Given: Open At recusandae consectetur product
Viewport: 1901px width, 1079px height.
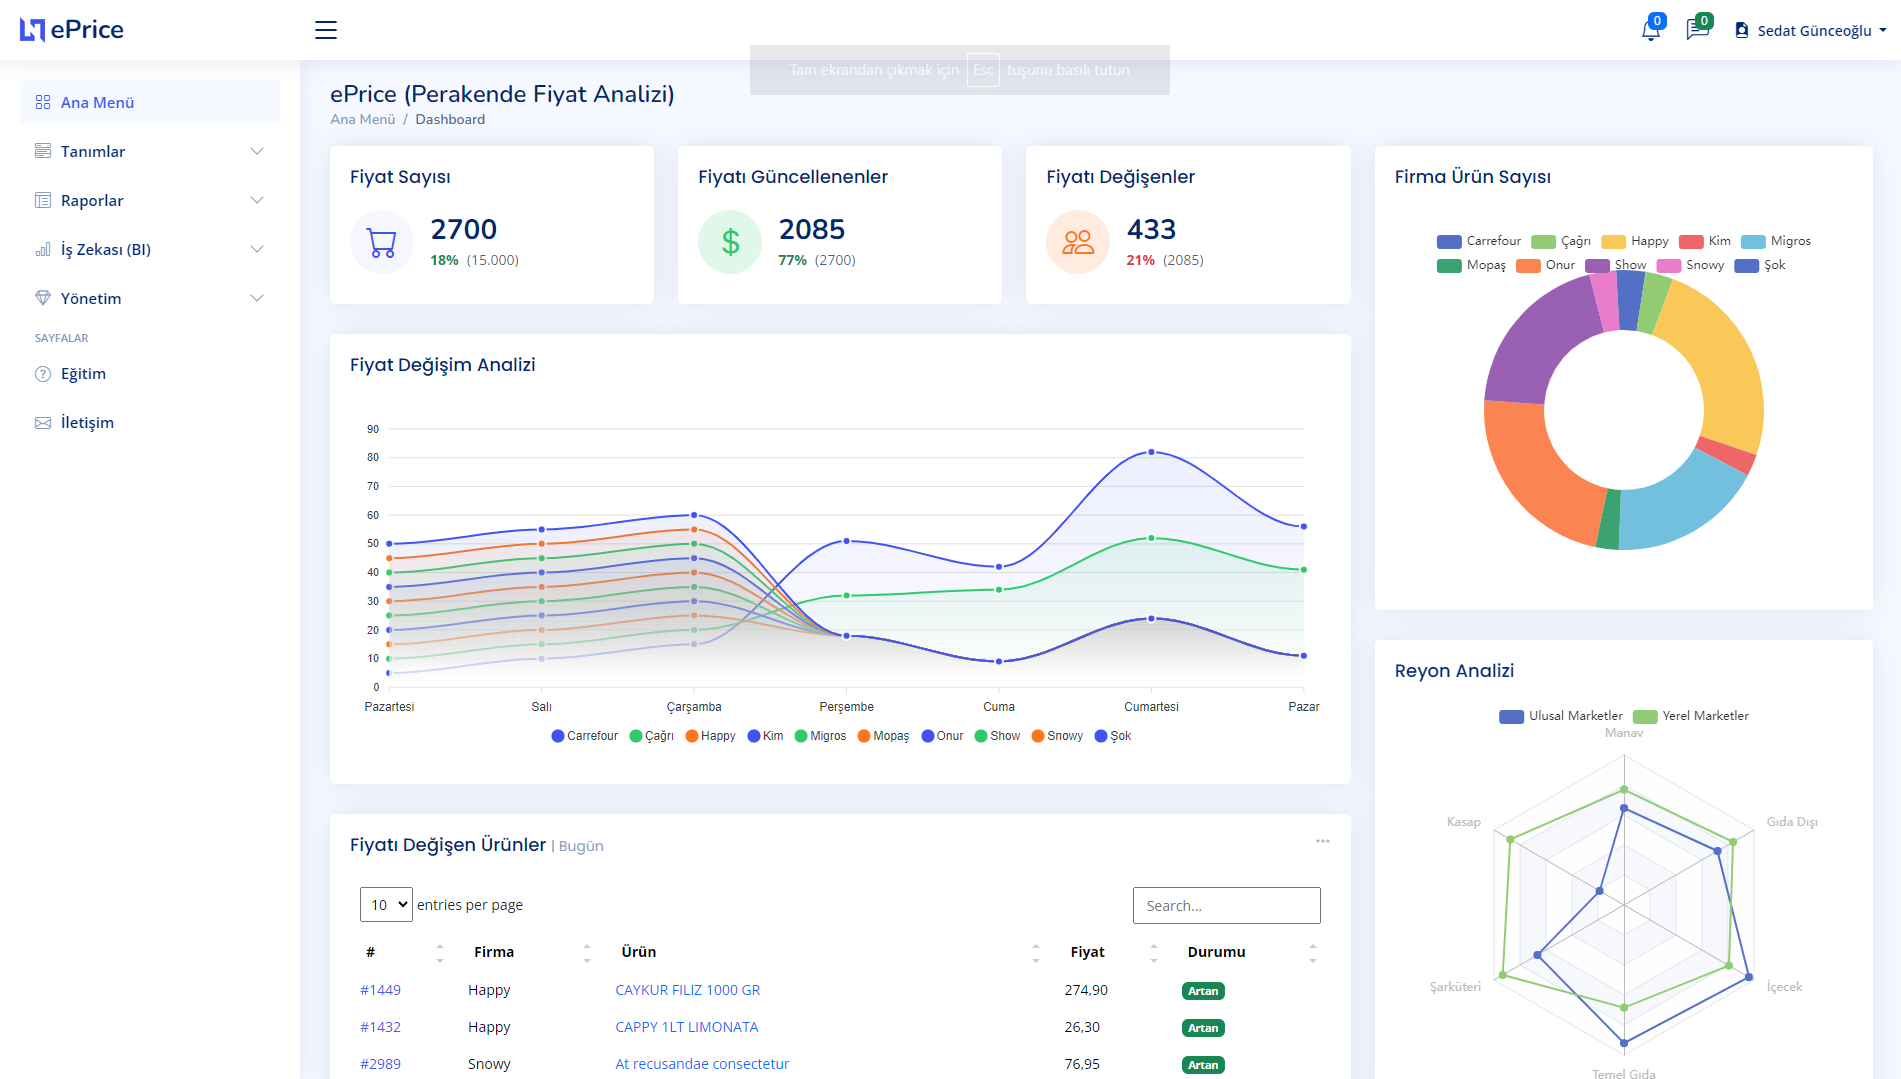Looking at the screenshot, I should click(702, 1064).
